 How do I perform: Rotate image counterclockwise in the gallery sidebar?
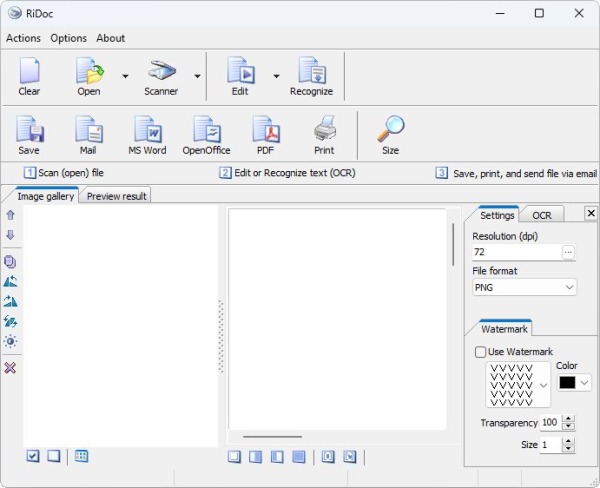(x=10, y=282)
